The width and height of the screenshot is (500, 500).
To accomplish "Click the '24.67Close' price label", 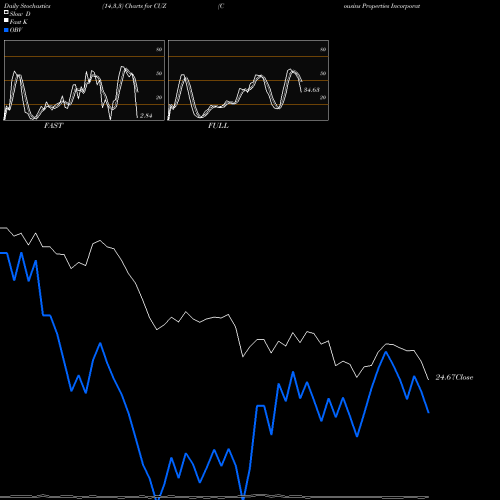I will click(454, 377).
